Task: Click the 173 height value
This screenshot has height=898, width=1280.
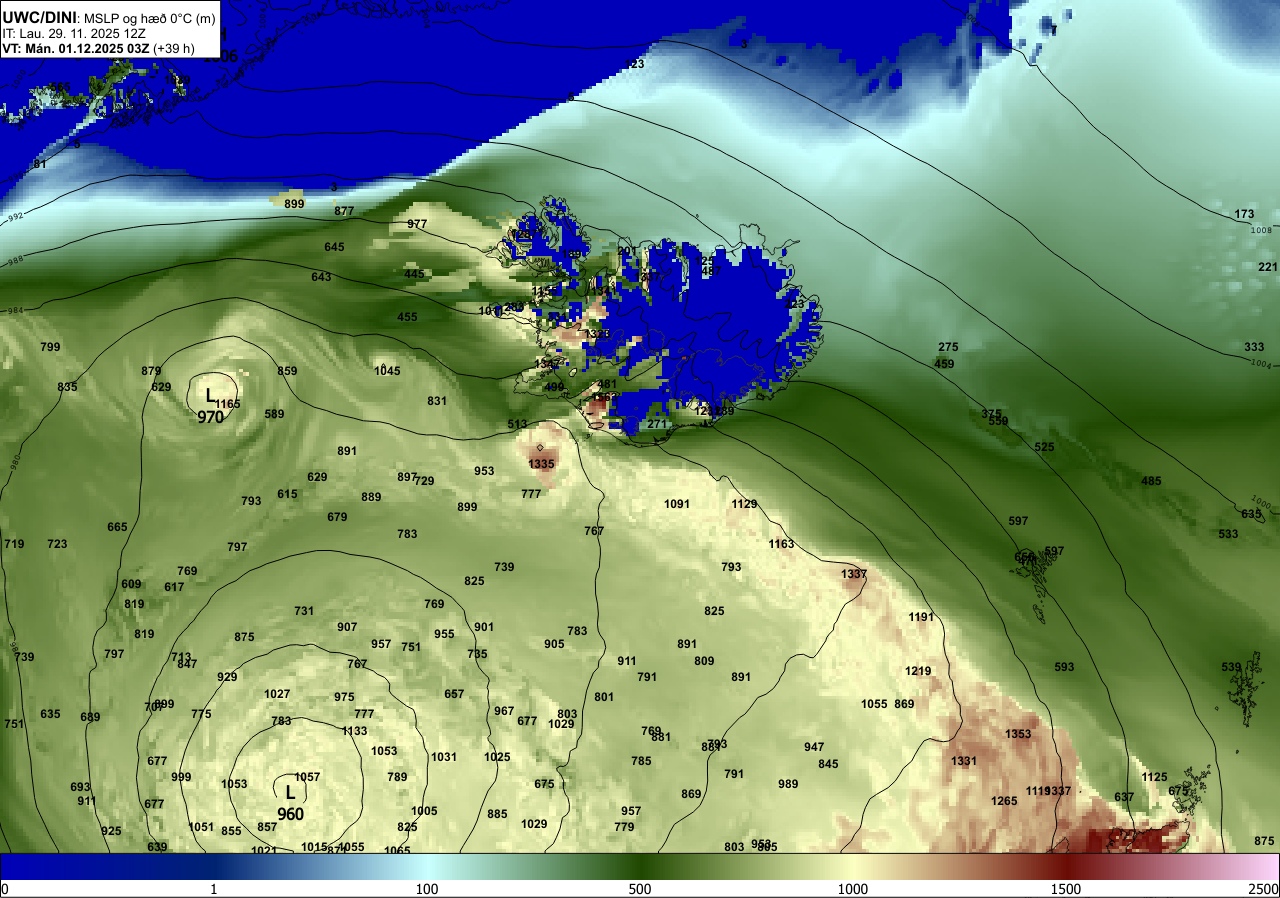Action: click(x=1244, y=214)
